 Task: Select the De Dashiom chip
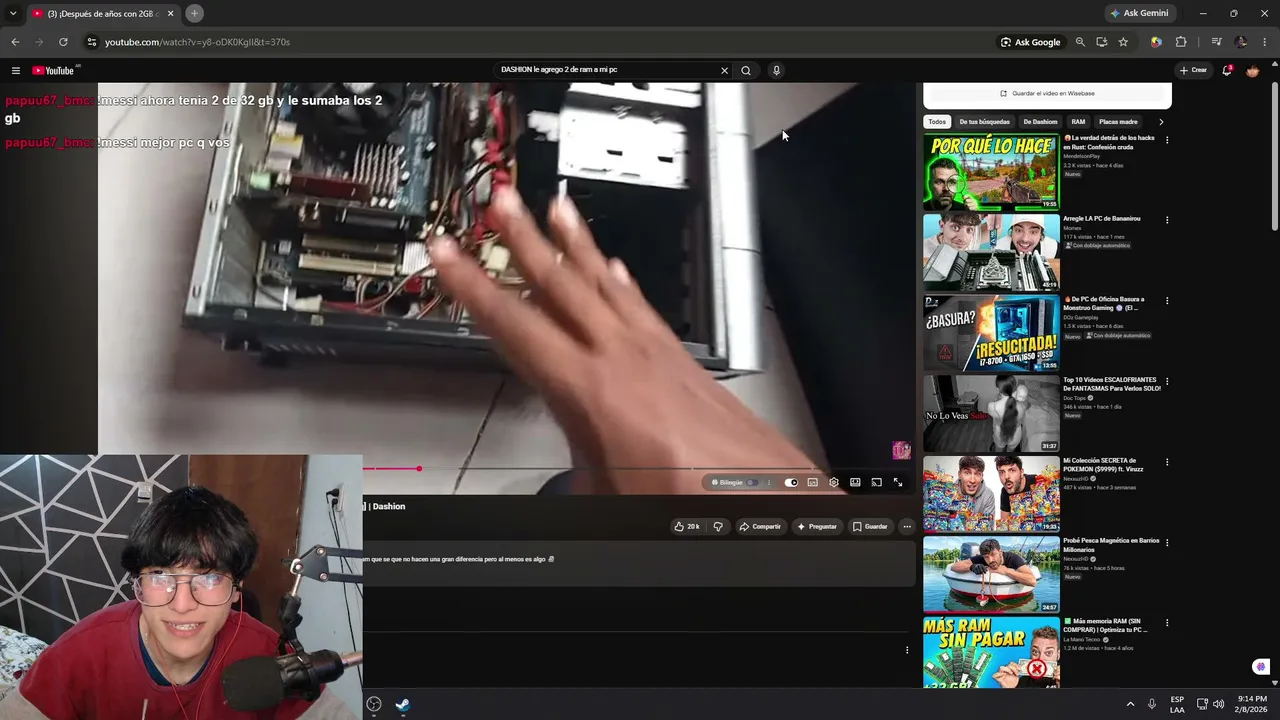1040,122
